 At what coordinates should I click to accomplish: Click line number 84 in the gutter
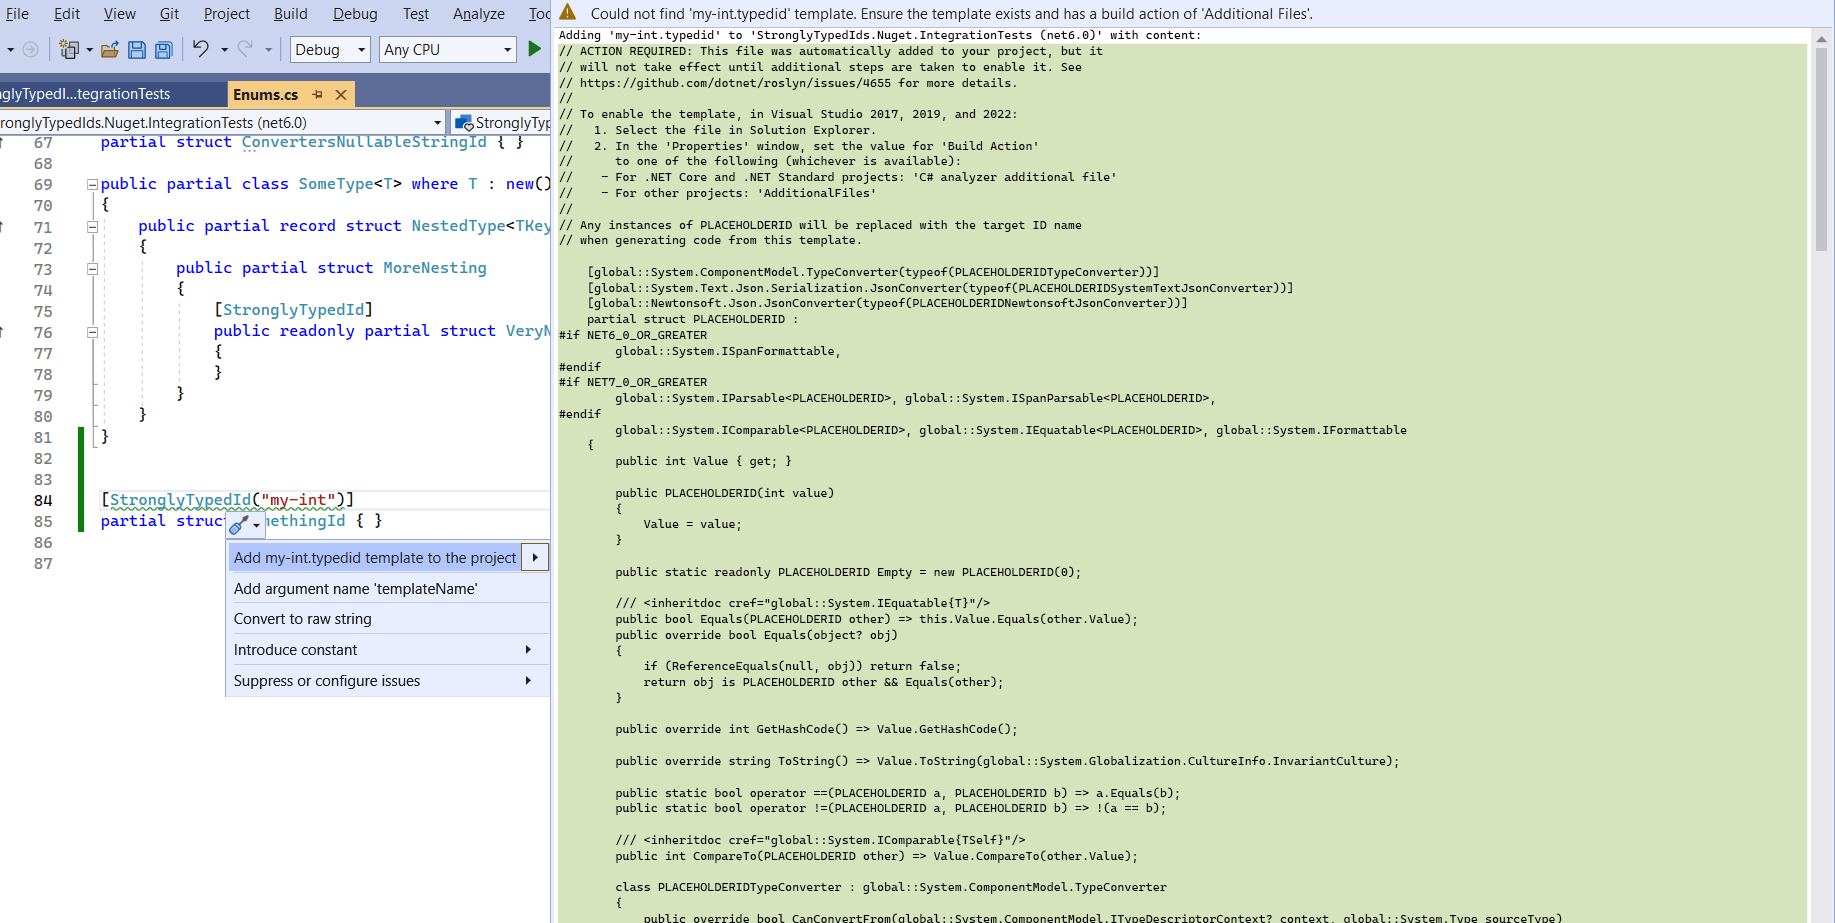(x=43, y=500)
